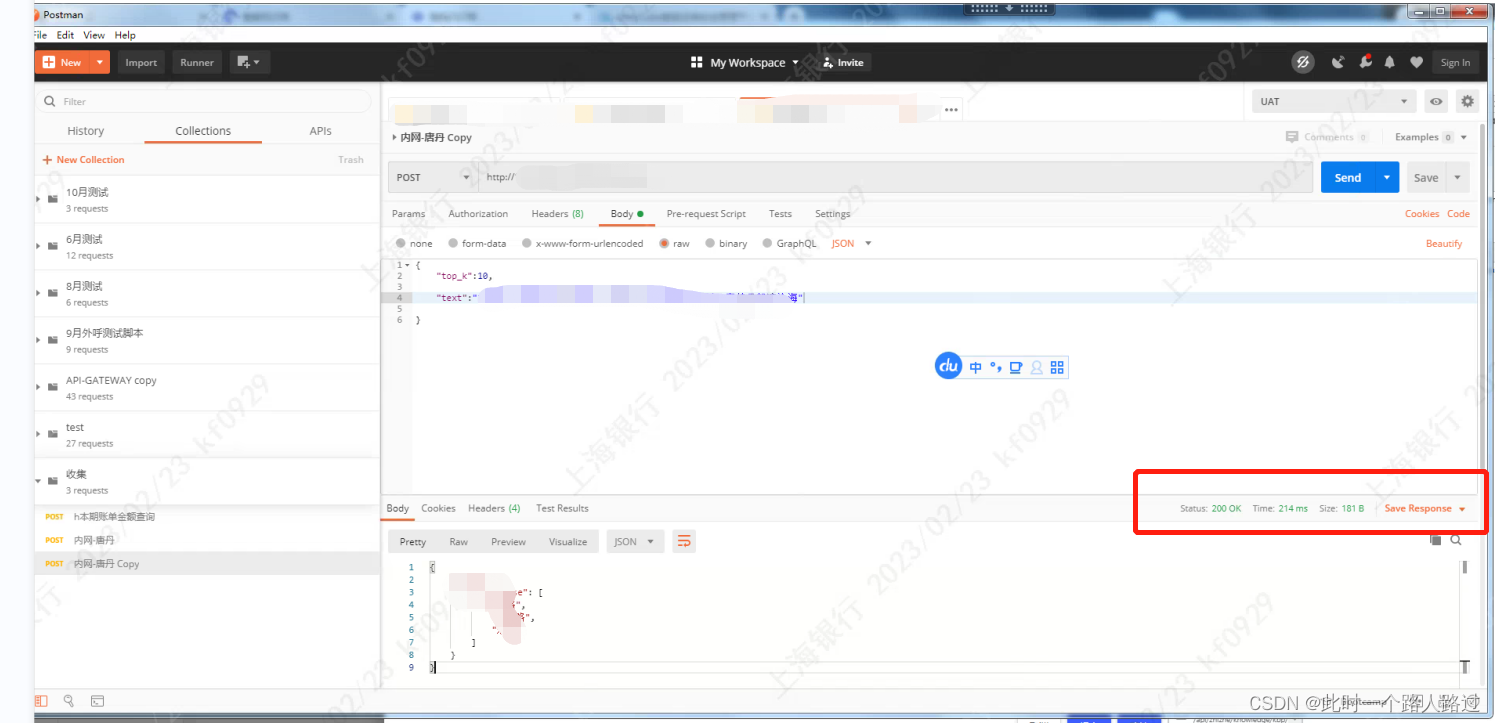This screenshot has width=1495, height=723.
Task: Toggle word wrap icon in response
Action: pos(684,541)
